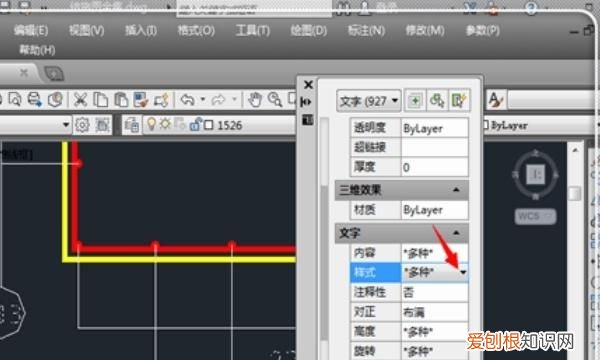The image size is (600, 360).
Task: Click properties palette menu icon below auto-hide
Action: [x=307, y=120]
